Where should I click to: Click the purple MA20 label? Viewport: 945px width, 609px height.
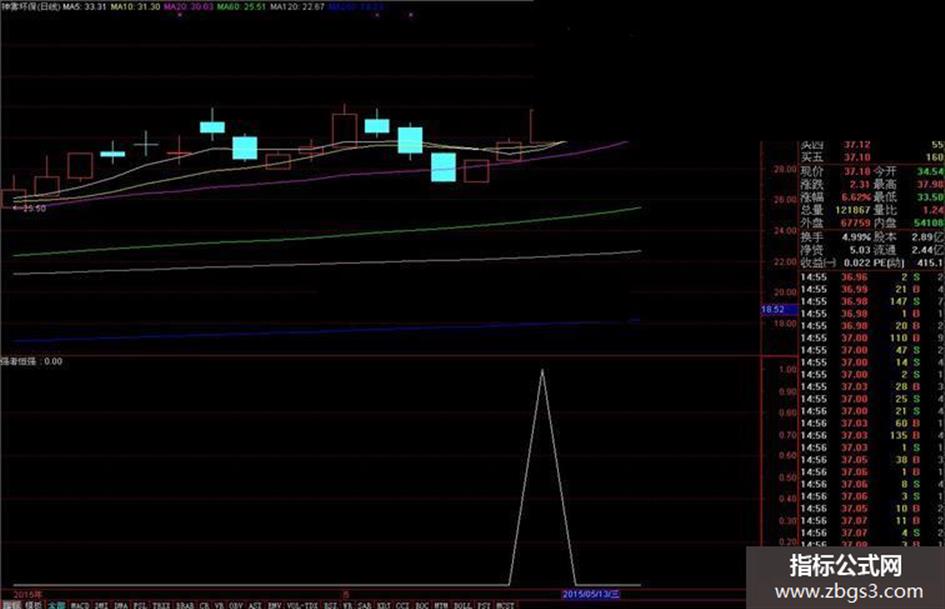[189, 7]
